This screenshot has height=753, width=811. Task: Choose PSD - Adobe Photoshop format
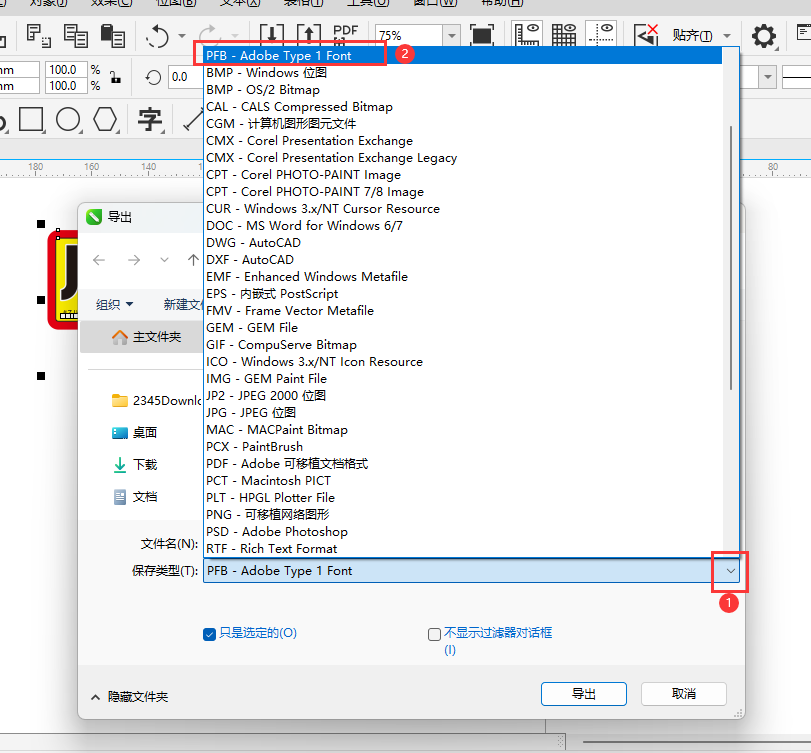tap(463, 532)
